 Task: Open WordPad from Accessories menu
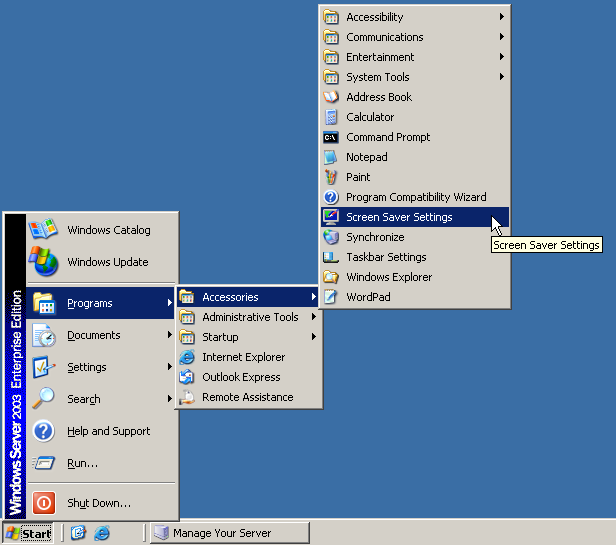[x=368, y=297]
